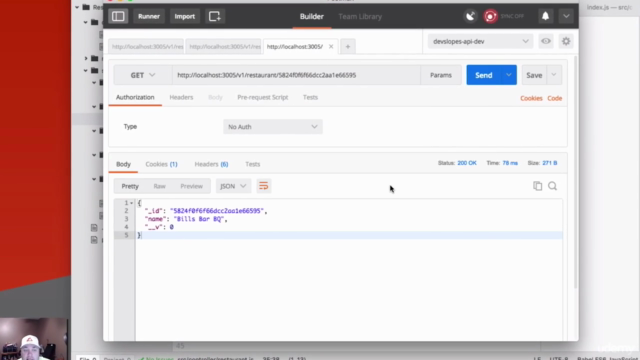Click the Sync Off status icon
This screenshot has height=360, width=640.
[x=490, y=16]
